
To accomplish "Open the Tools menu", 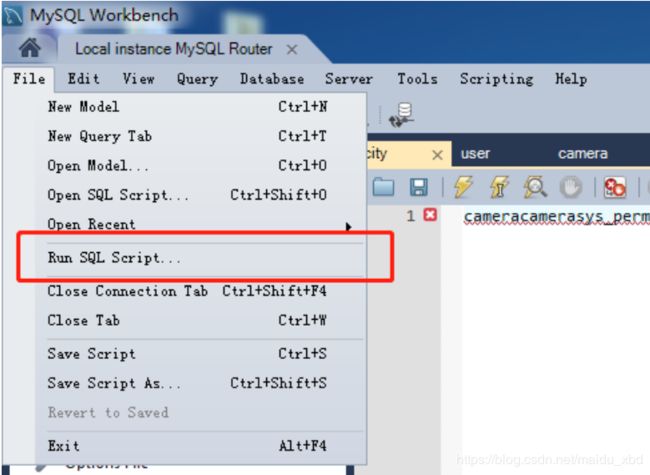I will pyautogui.click(x=417, y=79).
